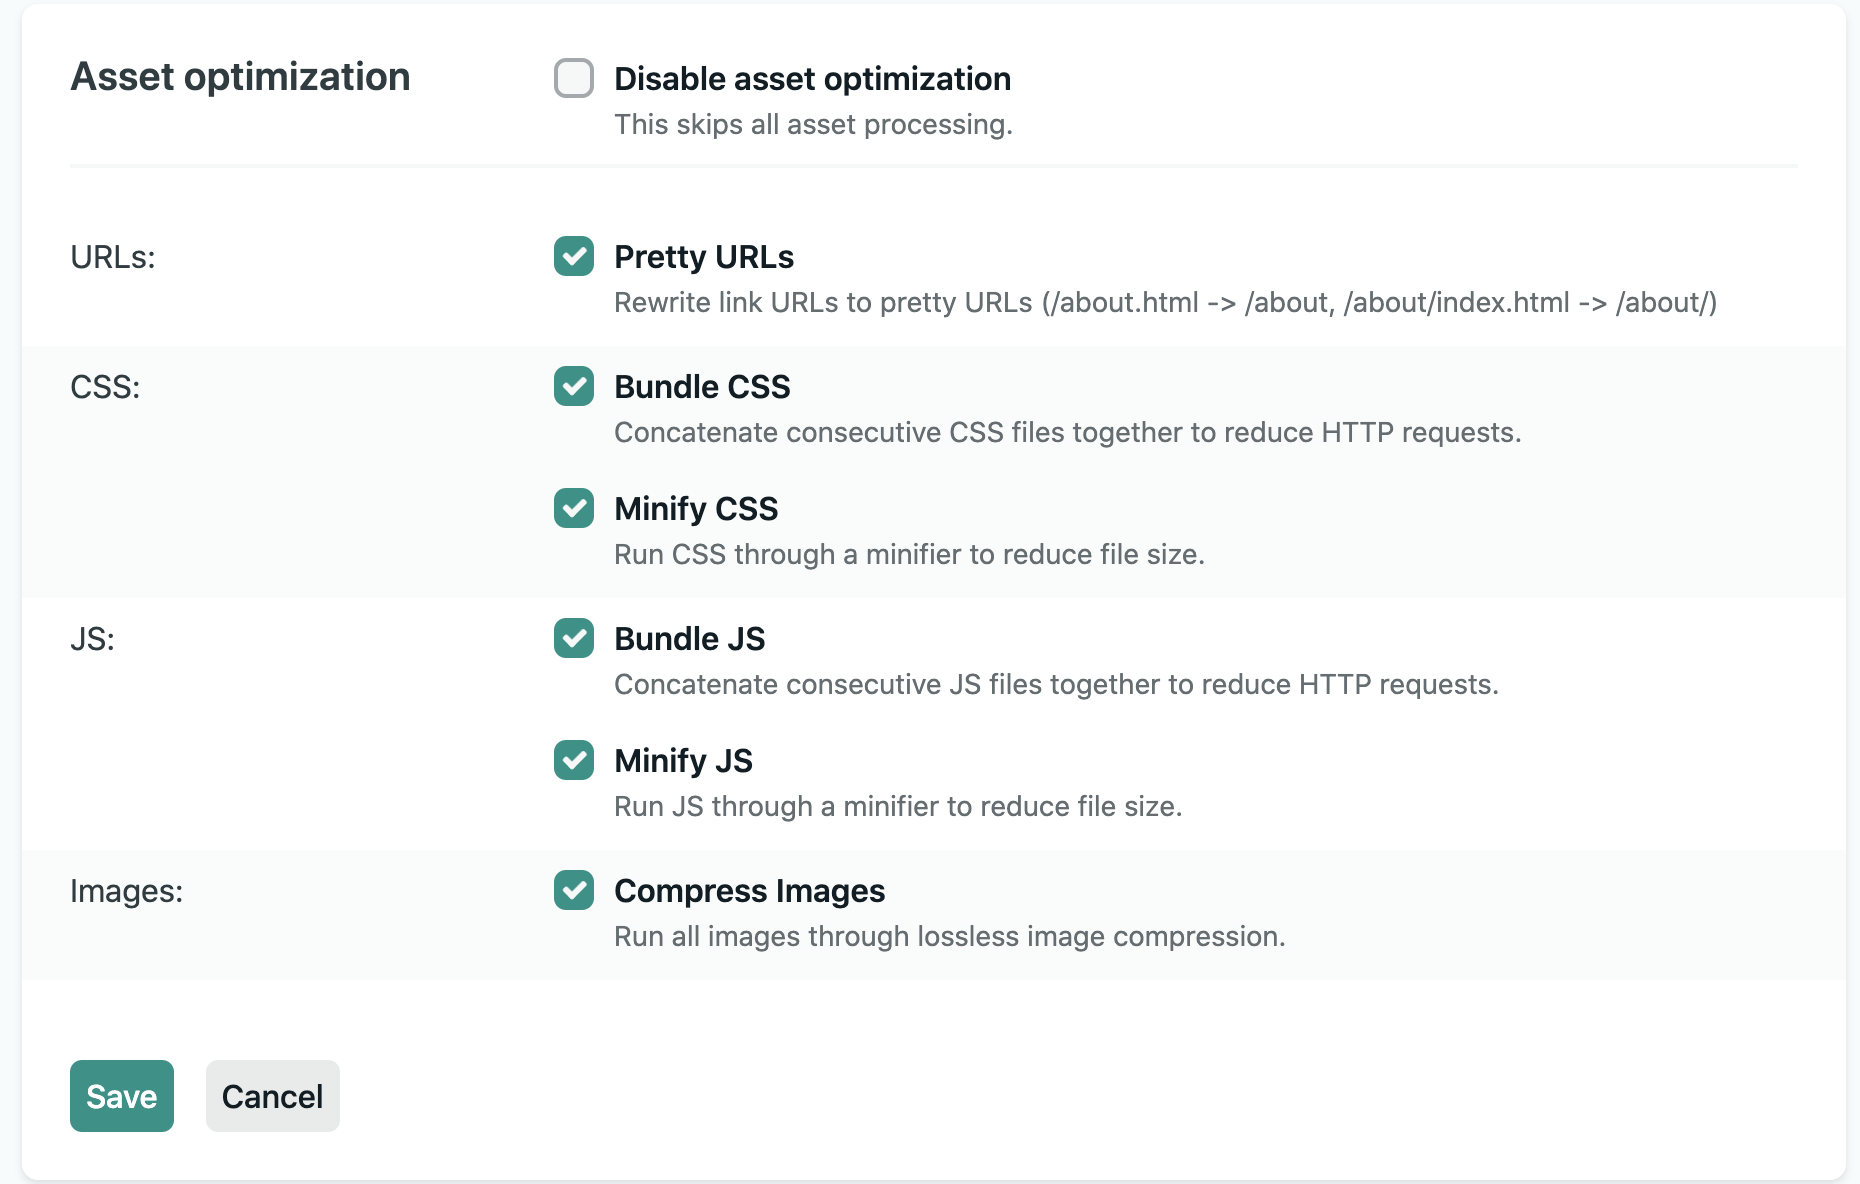The width and height of the screenshot is (1860, 1184).
Task: Enable the Disable asset optimization checkbox
Action: pyautogui.click(x=574, y=78)
